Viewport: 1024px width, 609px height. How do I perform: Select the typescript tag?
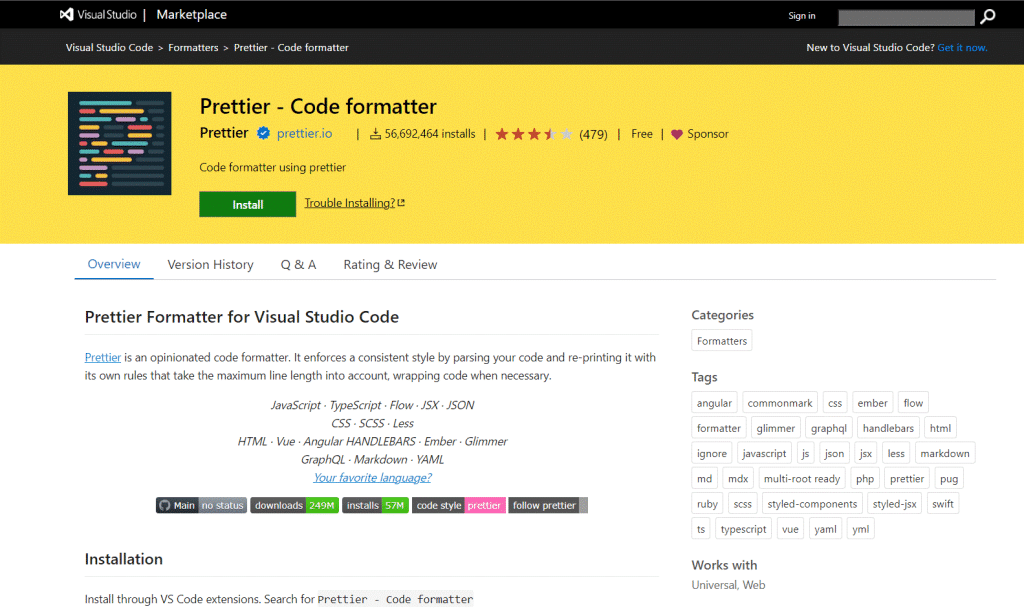click(x=743, y=529)
